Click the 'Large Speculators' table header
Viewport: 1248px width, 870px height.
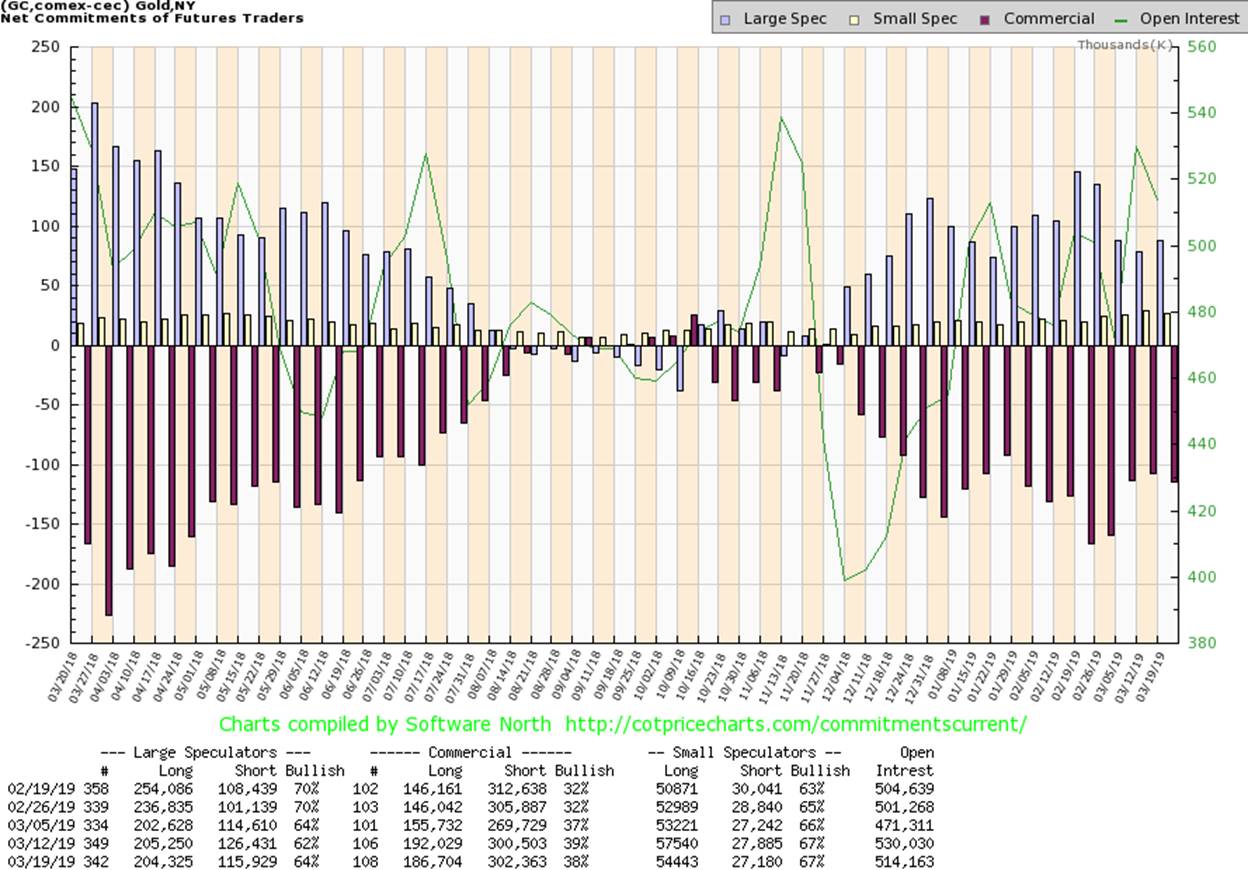coord(205,752)
